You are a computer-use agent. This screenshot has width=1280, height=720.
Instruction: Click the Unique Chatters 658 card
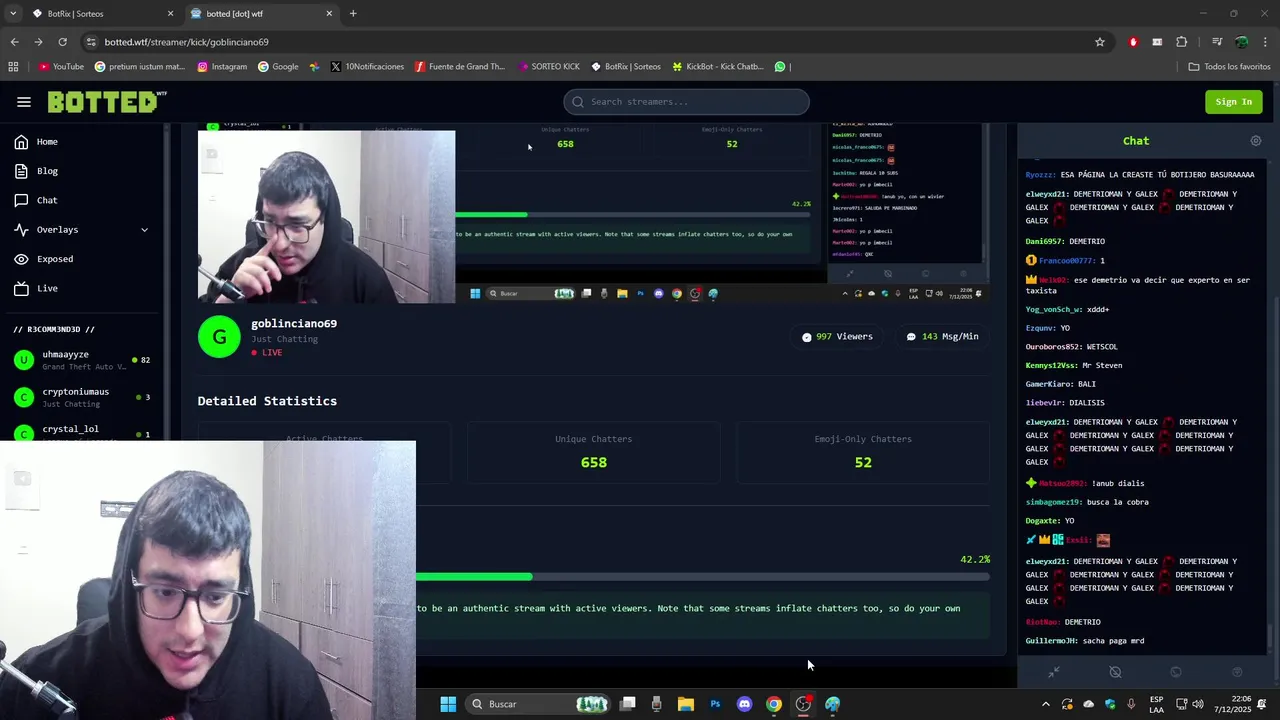coord(594,453)
